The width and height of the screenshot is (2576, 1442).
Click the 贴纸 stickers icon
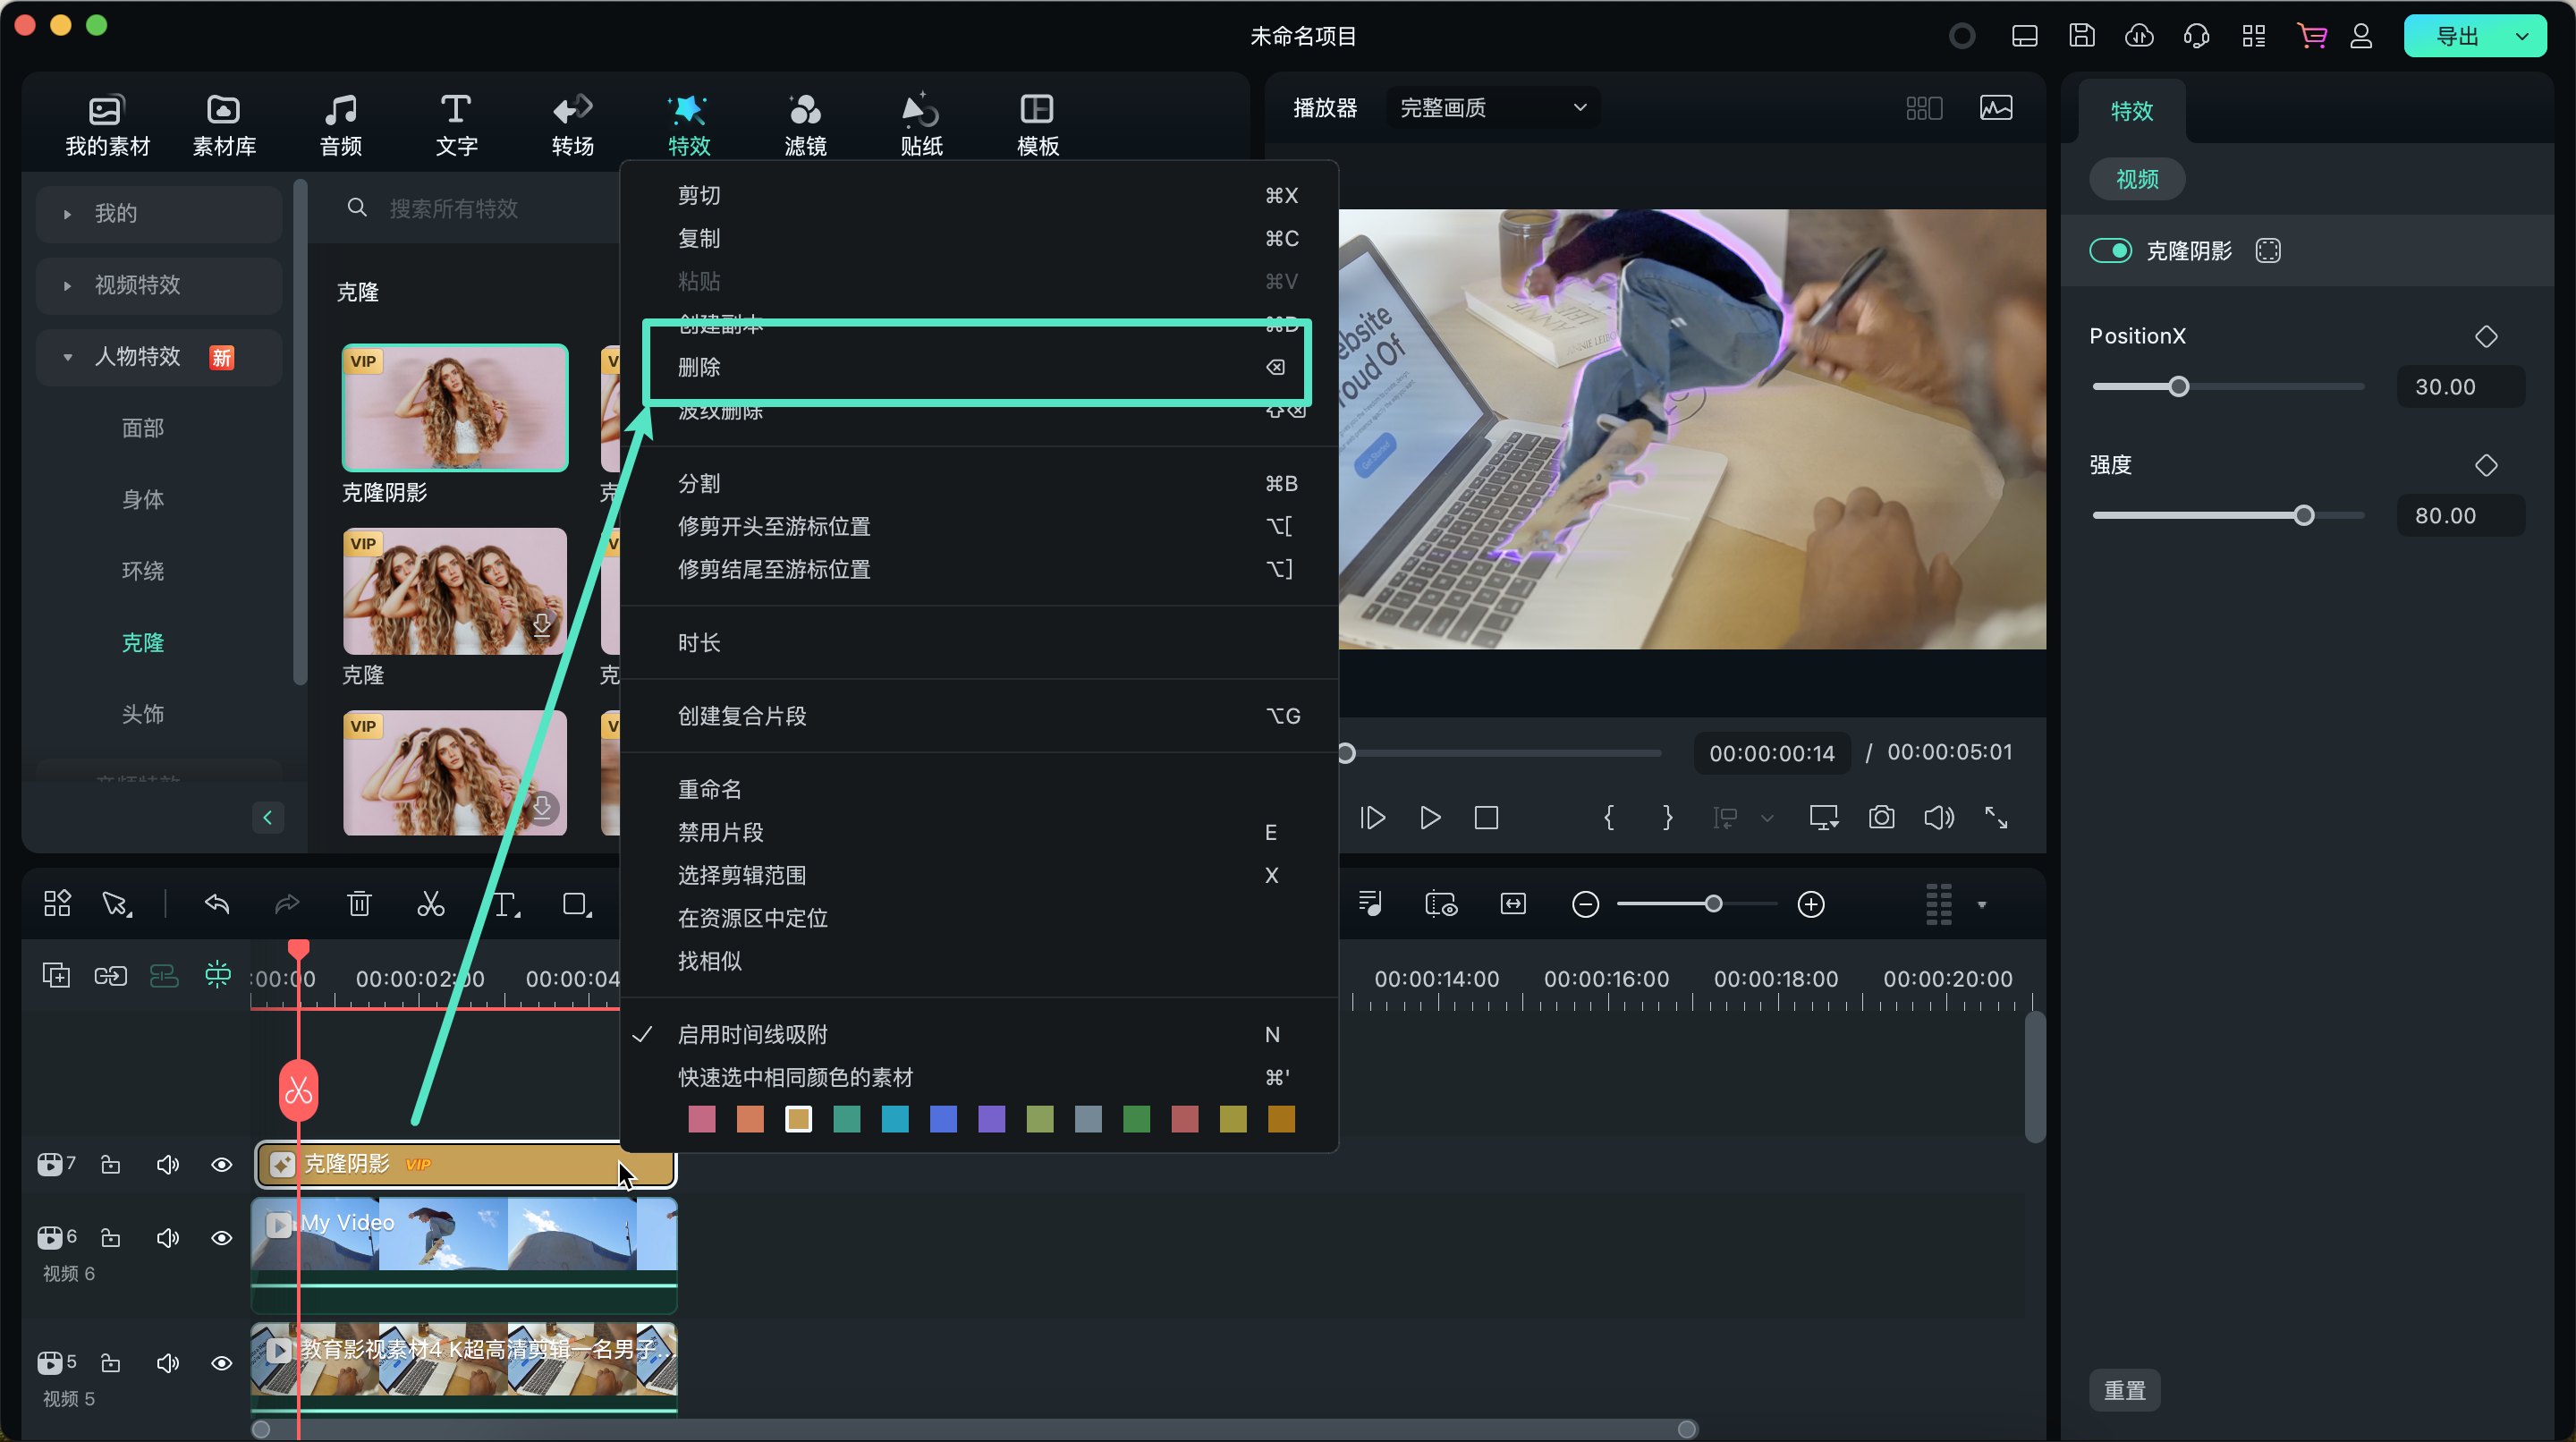coord(921,109)
